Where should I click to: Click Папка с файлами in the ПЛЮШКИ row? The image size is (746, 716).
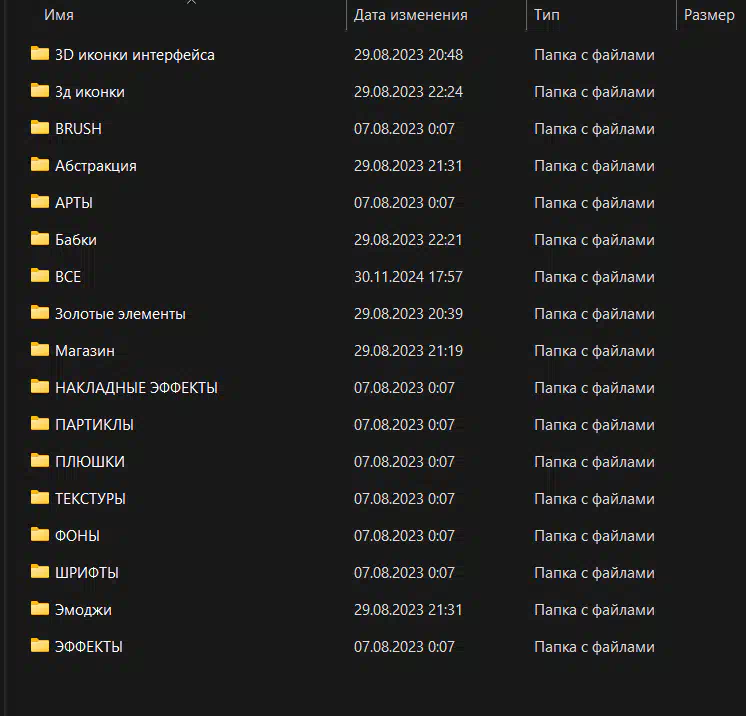pyautogui.click(x=594, y=462)
